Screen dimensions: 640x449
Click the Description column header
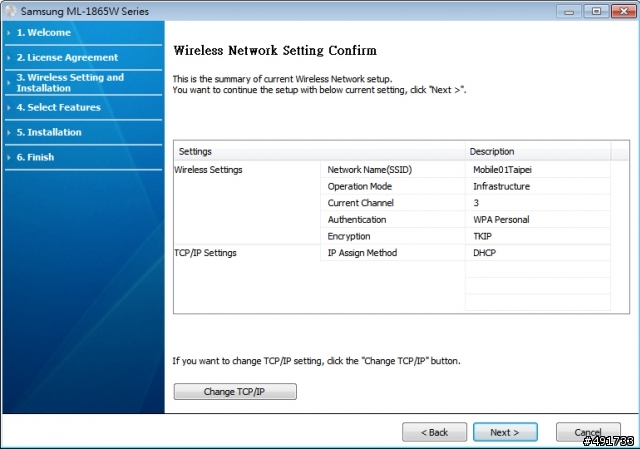click(x=538, y=151)
